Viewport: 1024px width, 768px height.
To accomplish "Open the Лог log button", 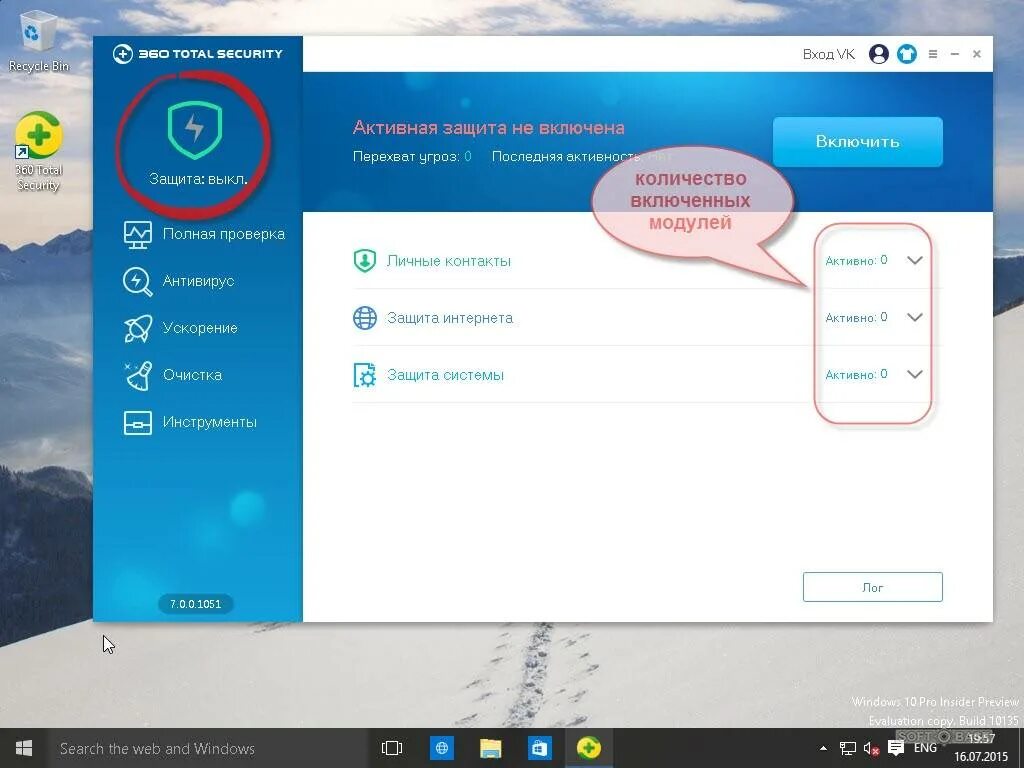I will [x=872, y=587].
